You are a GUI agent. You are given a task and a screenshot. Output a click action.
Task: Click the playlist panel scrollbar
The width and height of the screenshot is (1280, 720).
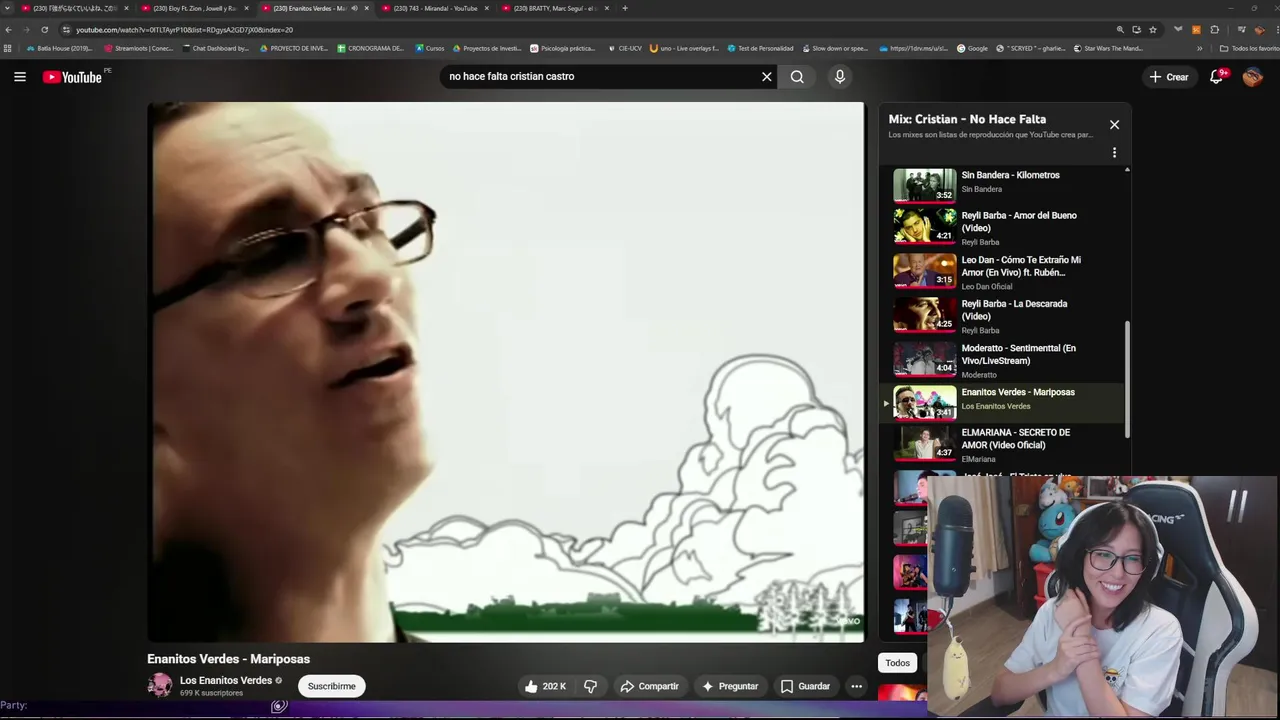pyautogui.click(x=1127, y=378)
